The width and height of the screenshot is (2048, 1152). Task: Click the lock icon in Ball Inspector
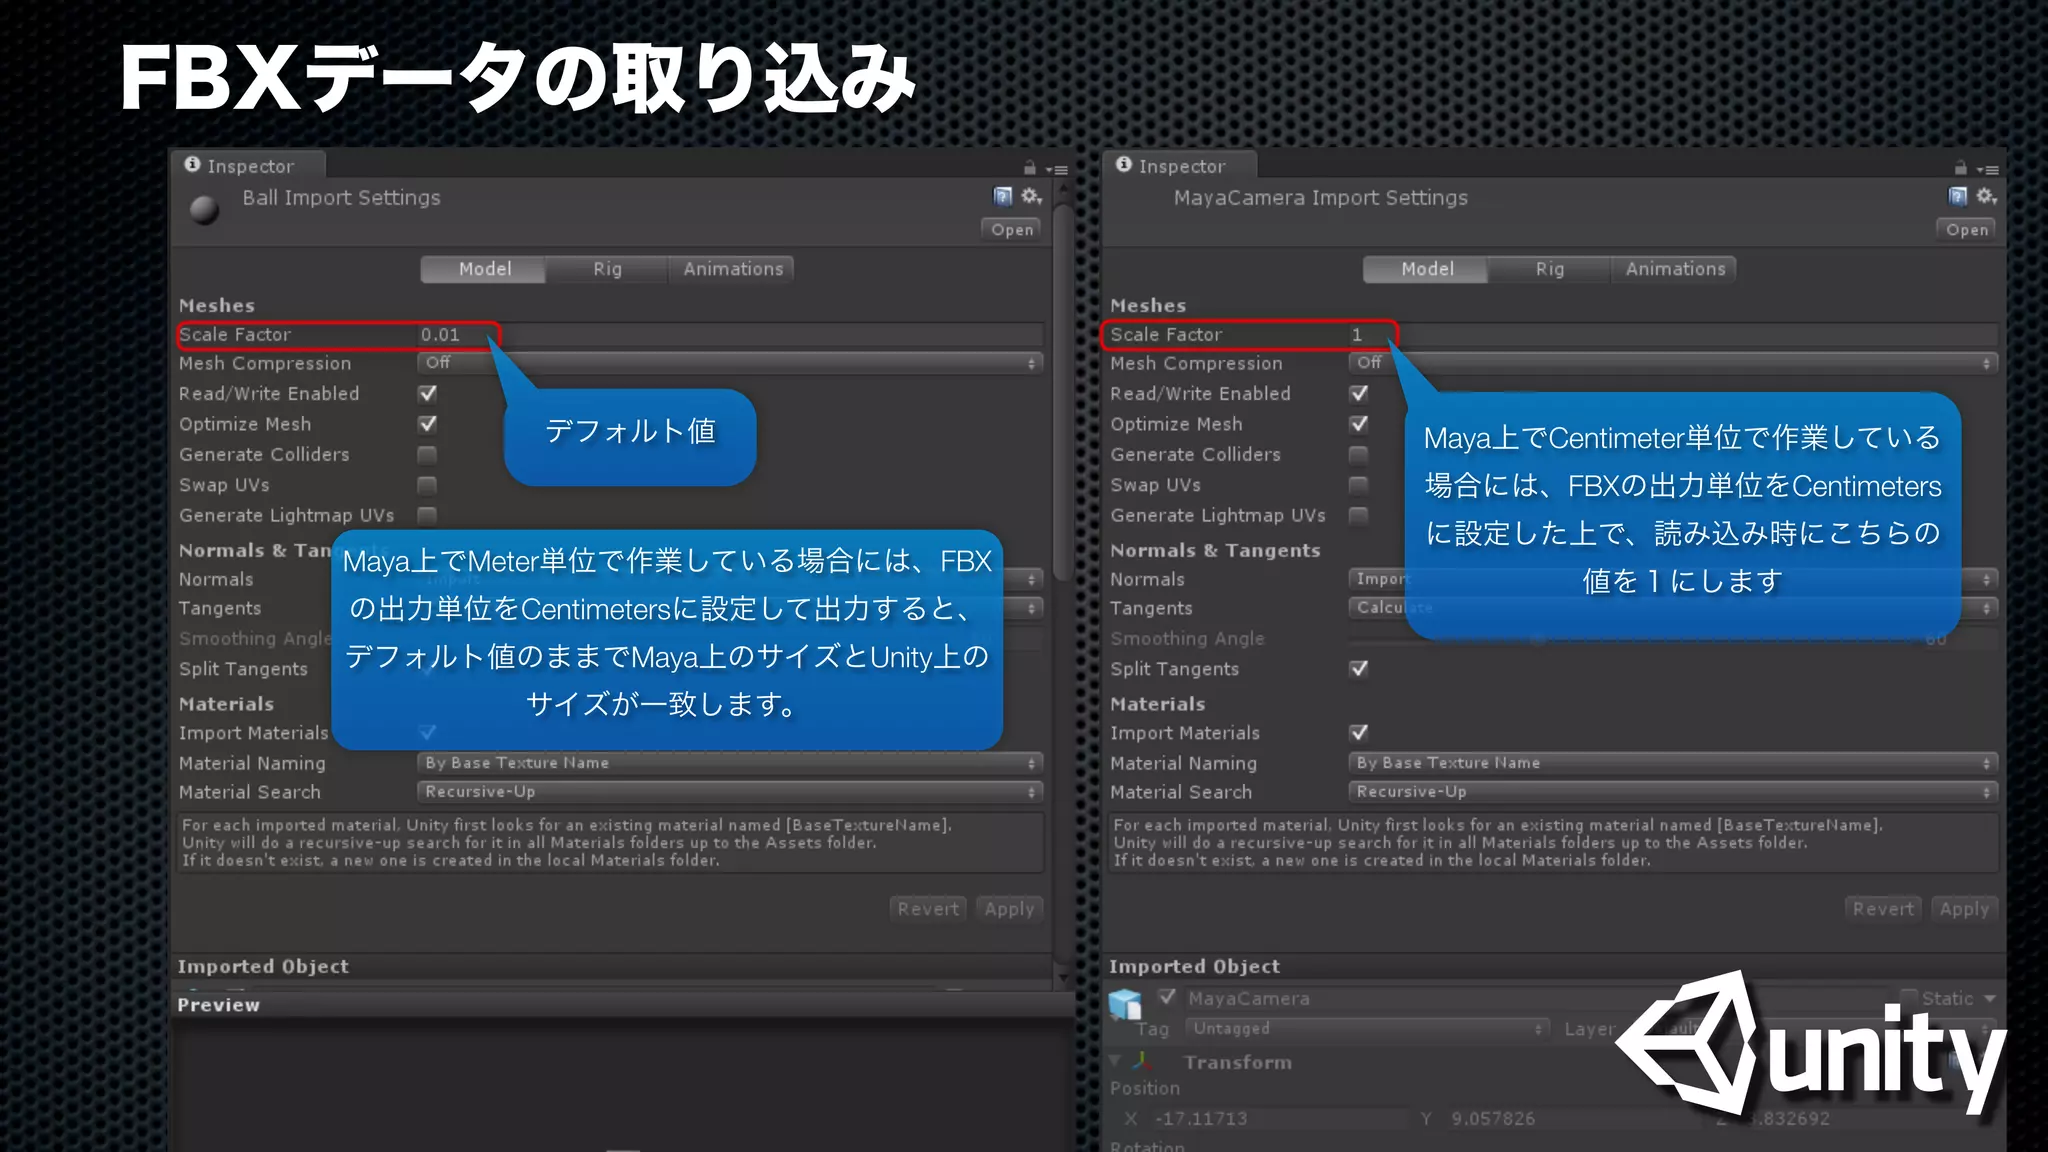coord(1030,168)
